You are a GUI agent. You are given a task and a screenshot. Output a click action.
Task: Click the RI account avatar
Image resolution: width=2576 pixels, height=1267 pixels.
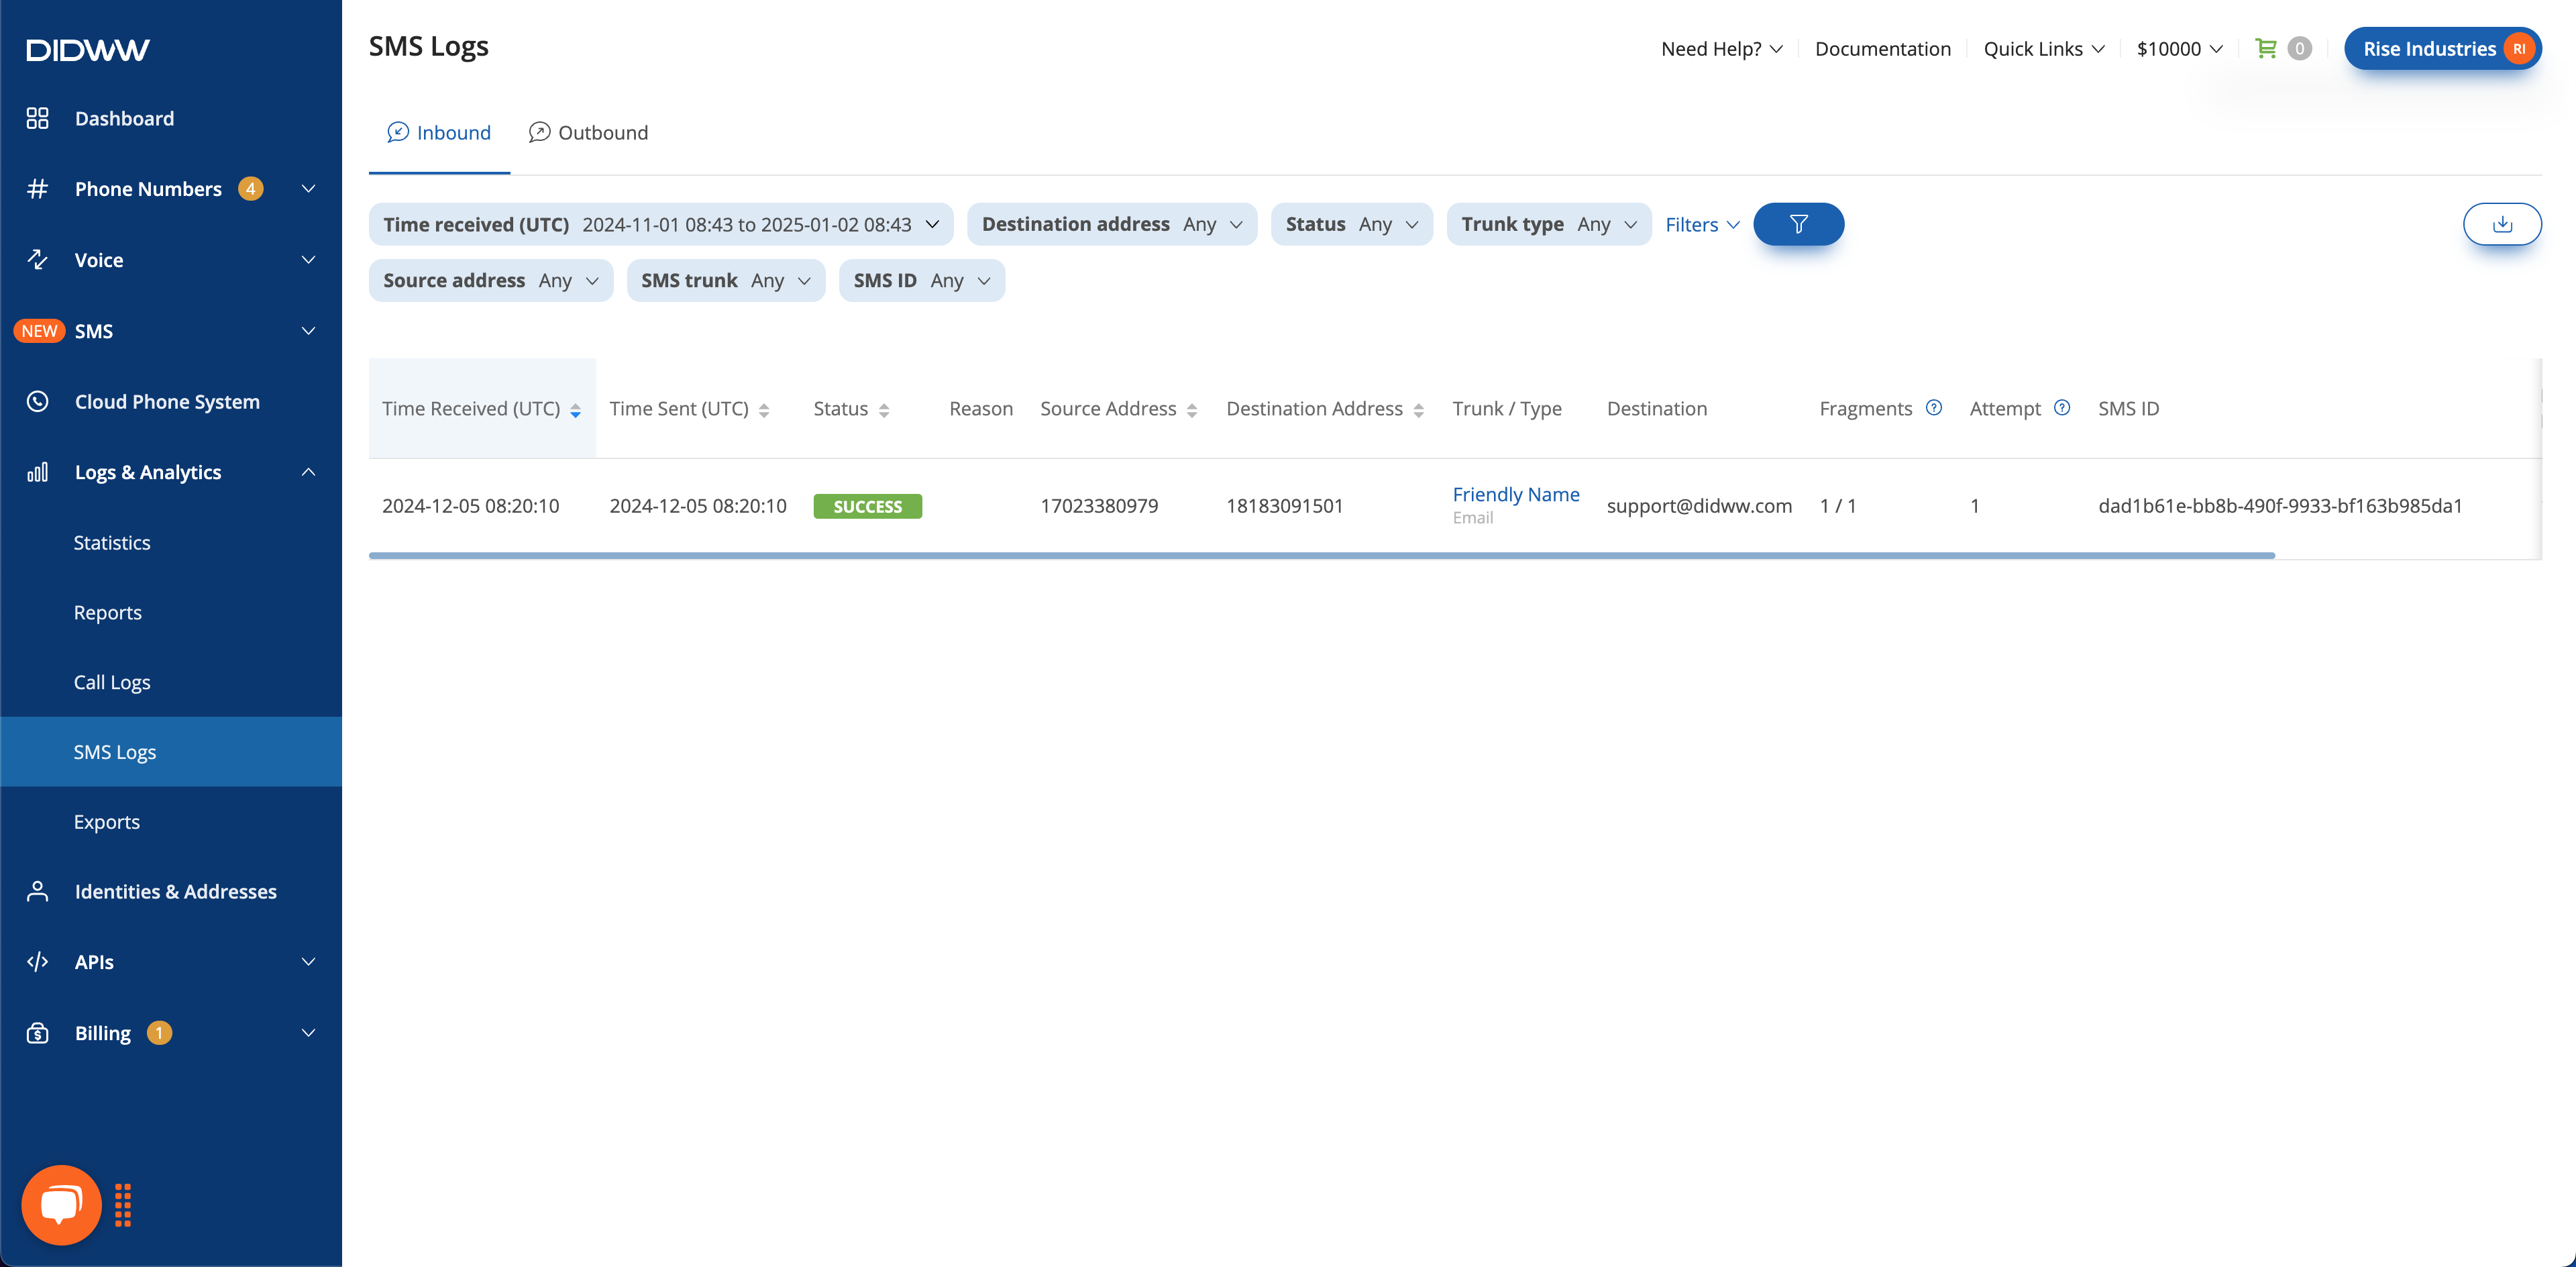2518,48
